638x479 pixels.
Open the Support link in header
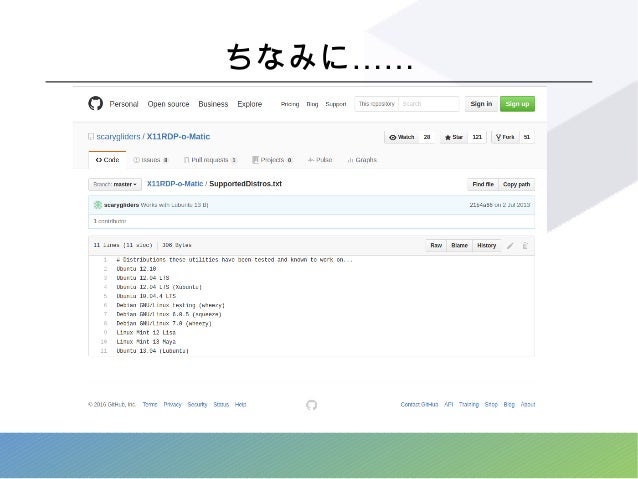click(x=336, y=104)
